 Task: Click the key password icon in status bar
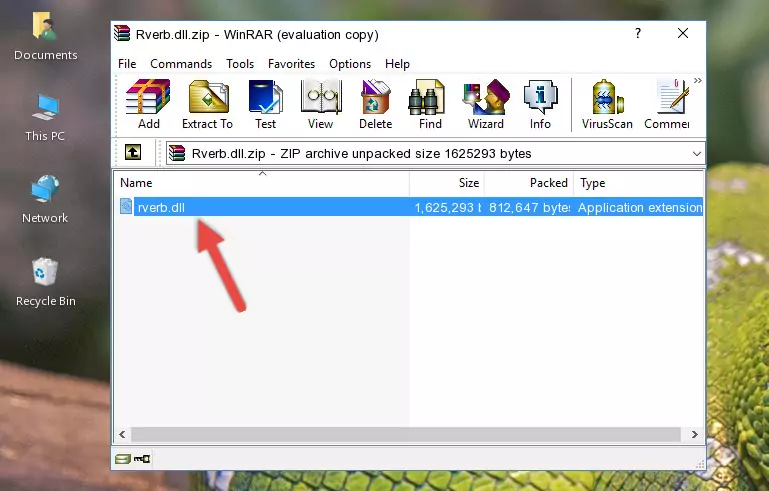142,459
